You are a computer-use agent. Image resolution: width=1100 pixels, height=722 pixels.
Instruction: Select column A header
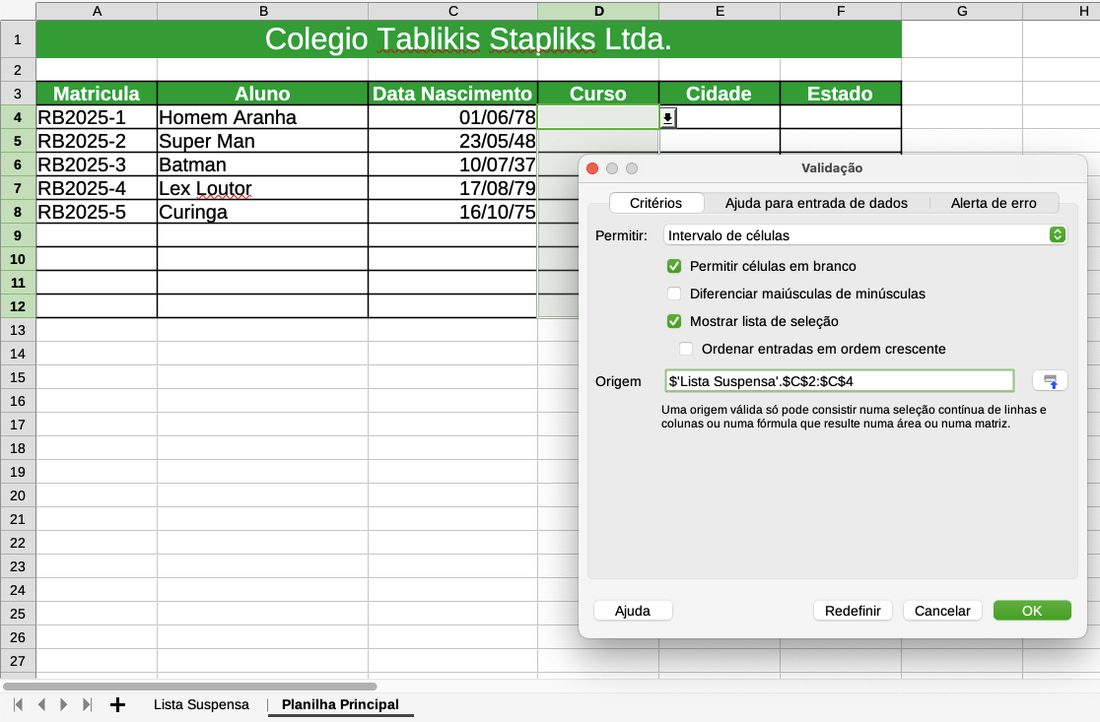[97, 11]
